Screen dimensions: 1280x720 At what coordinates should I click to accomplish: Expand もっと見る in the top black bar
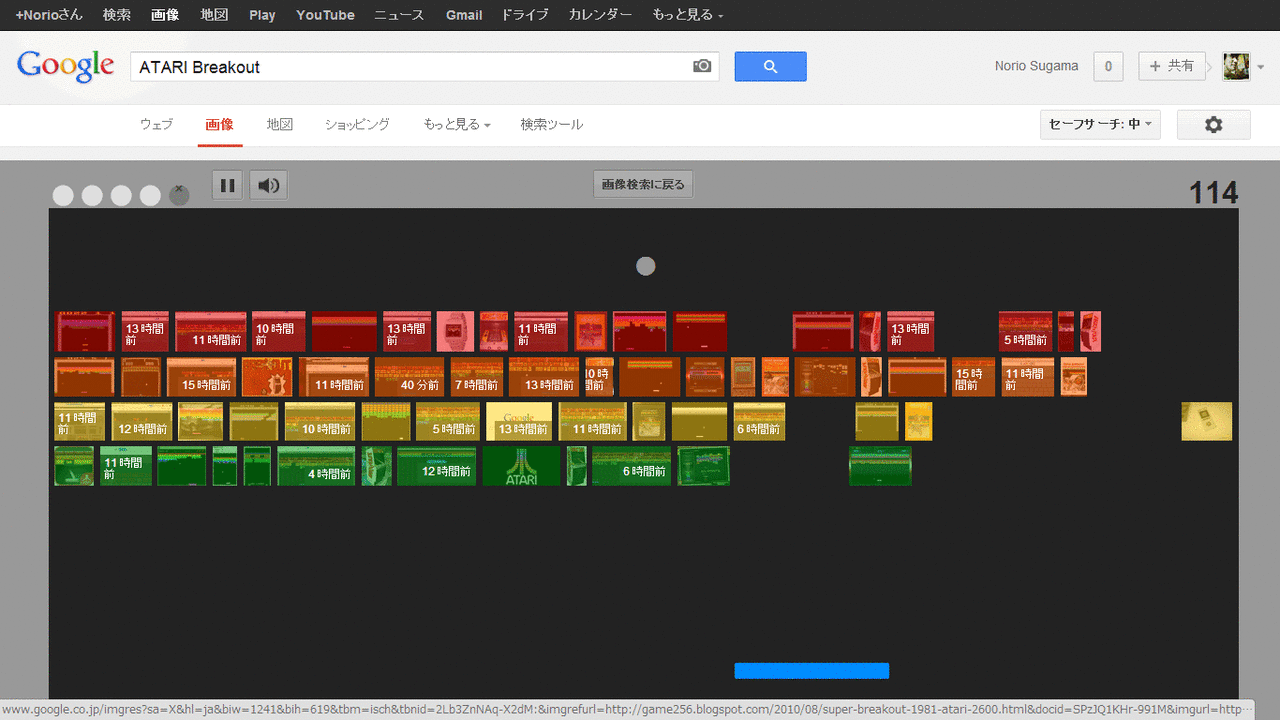click(x=688, y=15)
